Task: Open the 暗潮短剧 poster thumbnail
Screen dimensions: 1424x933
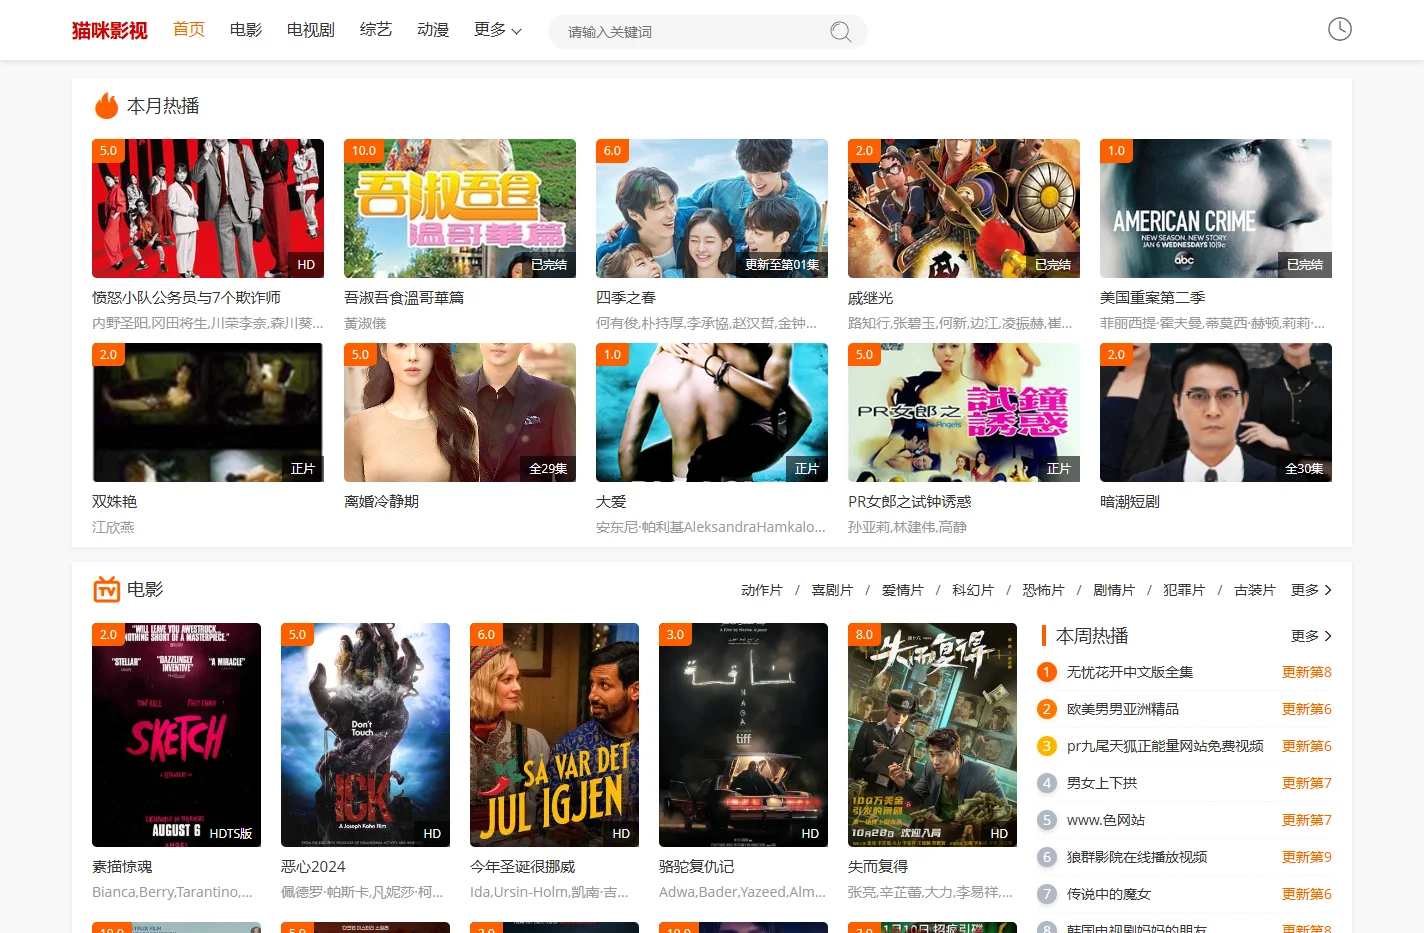Action: [1216, 412]
